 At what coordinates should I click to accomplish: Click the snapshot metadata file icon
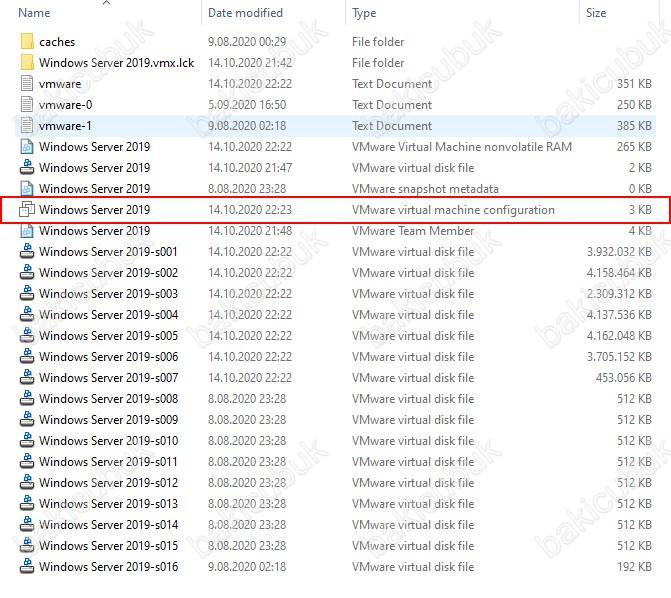[27, 188]
